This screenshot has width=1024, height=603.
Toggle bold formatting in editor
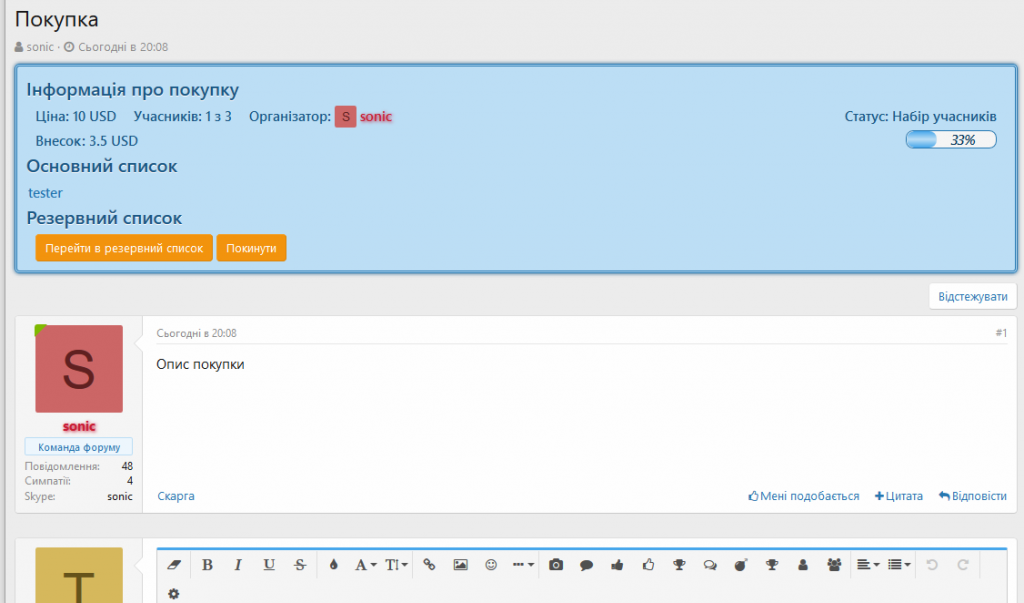pos(207,565)
